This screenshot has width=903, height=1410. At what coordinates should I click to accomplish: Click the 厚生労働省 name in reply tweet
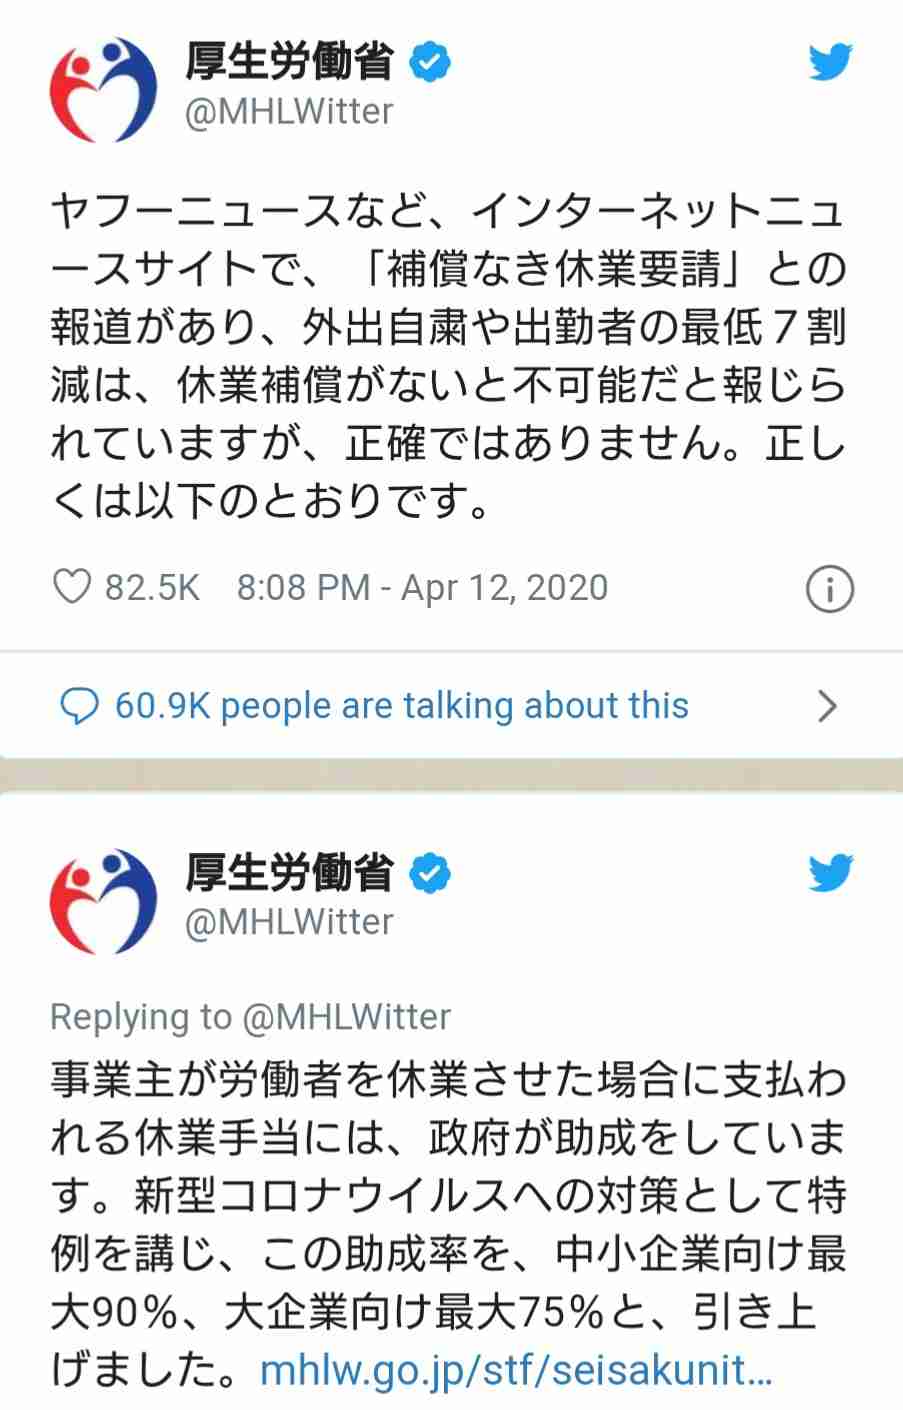pyautogui.click(x=289, y=872)
